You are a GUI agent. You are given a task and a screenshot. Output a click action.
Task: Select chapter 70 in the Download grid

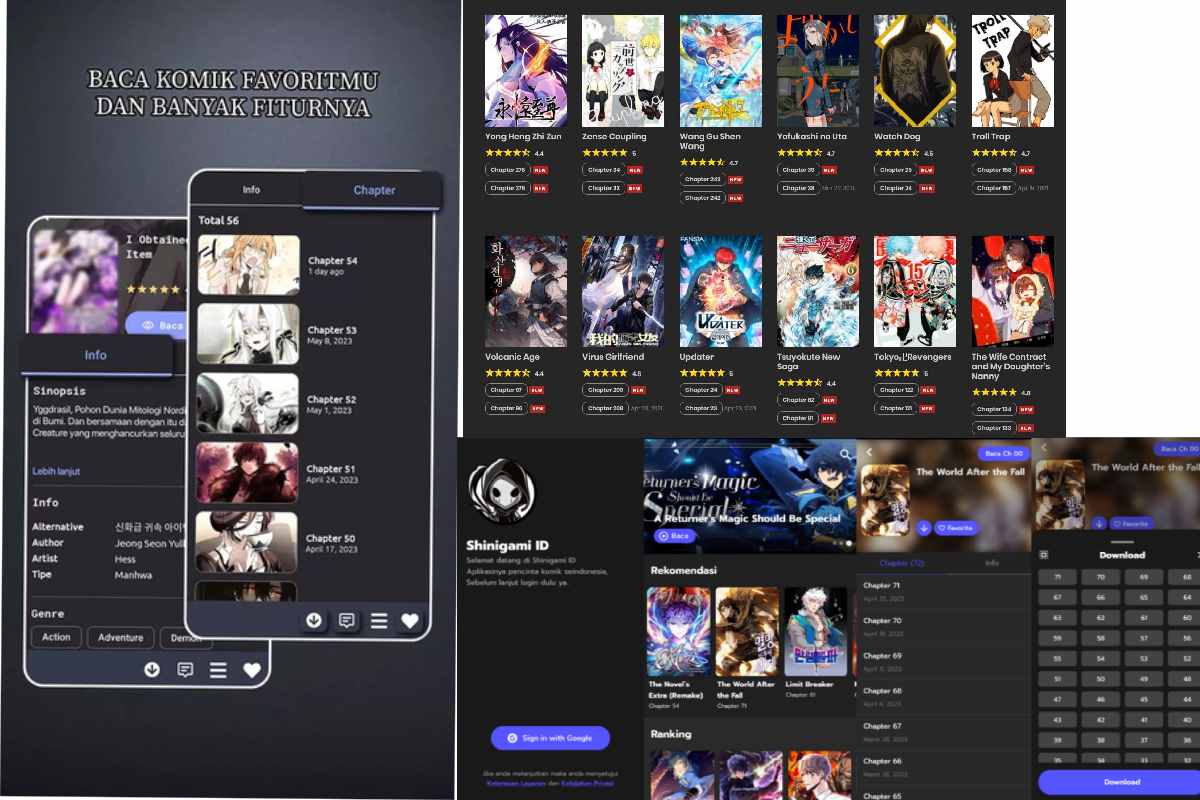pos(1101,577)
